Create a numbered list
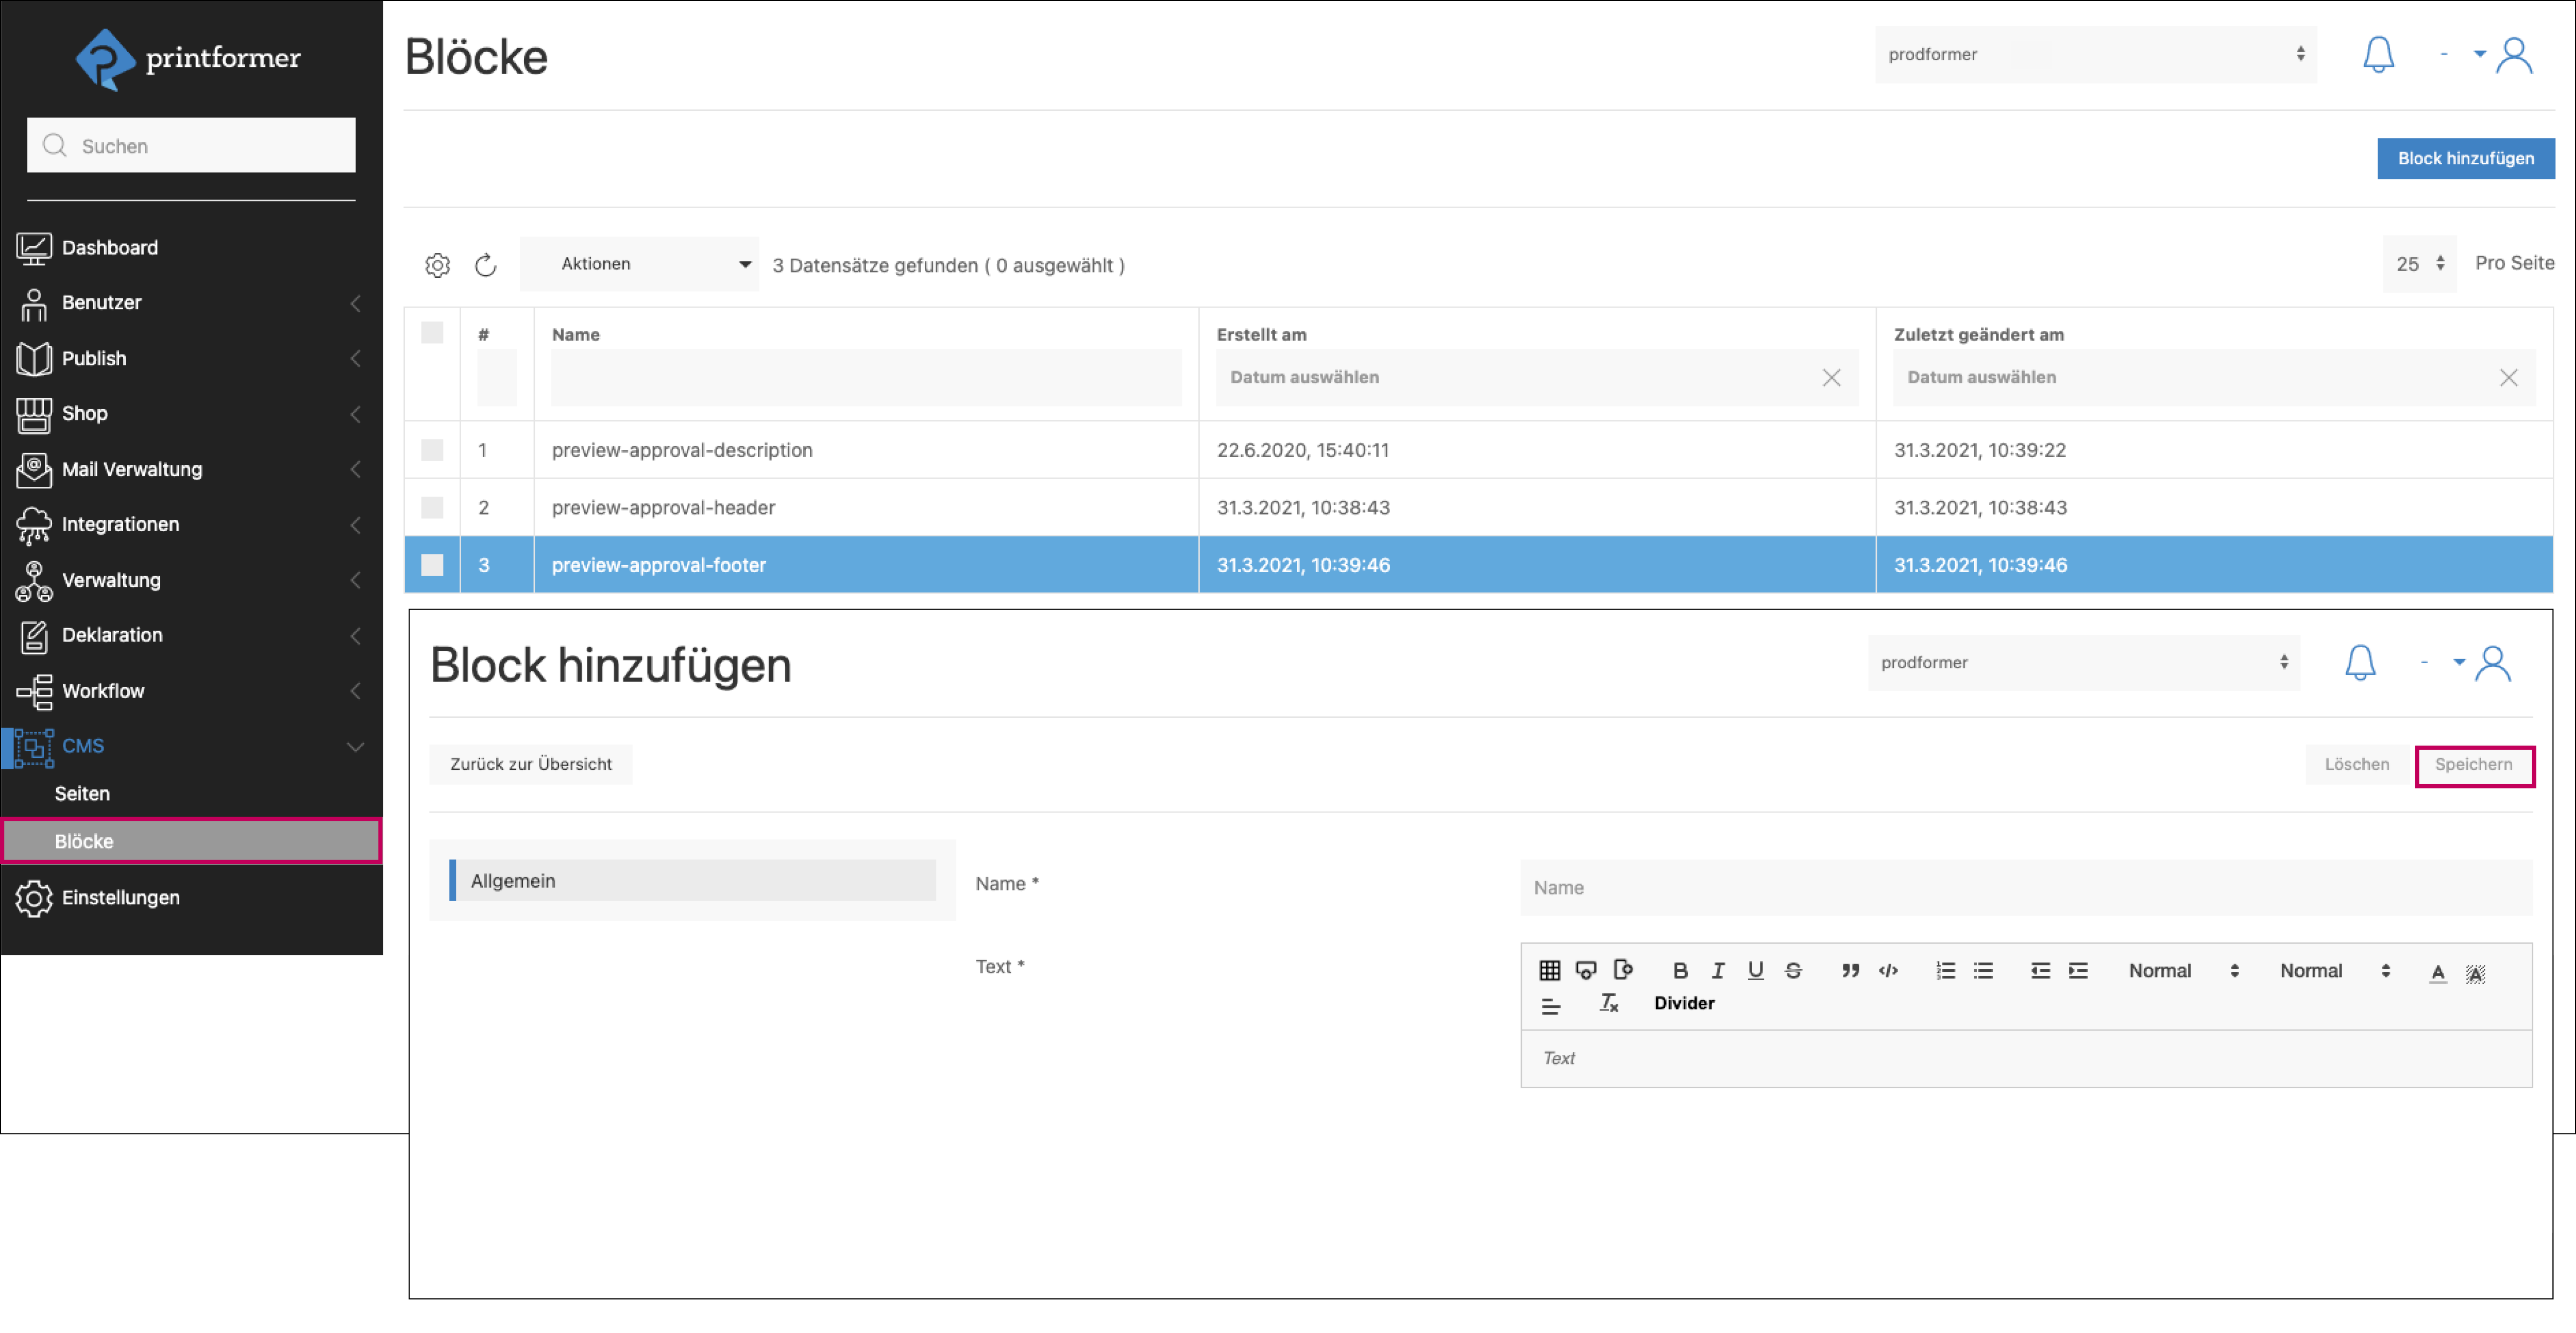Screen dimensions: 2576x1333 tap(1945, 970)
